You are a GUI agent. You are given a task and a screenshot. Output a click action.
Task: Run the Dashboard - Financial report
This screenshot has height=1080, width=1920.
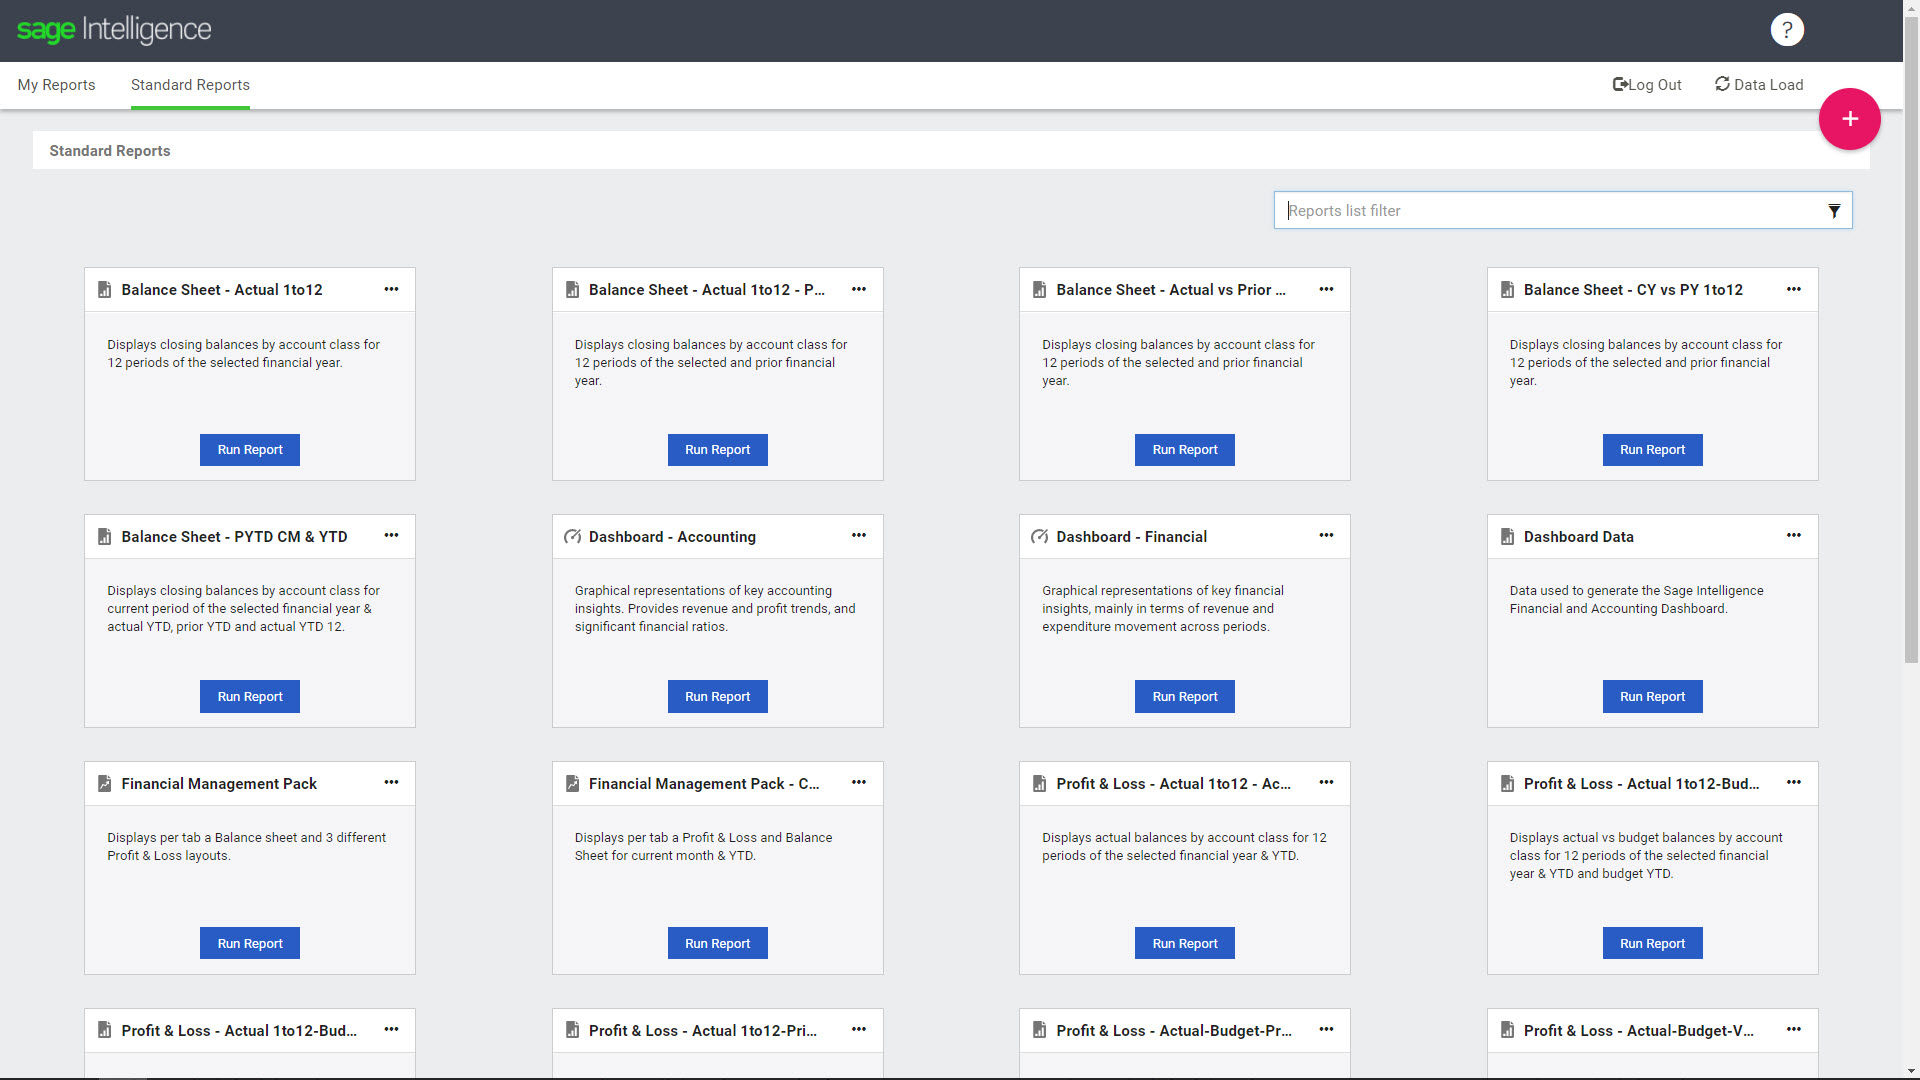tap(1185, 697)
